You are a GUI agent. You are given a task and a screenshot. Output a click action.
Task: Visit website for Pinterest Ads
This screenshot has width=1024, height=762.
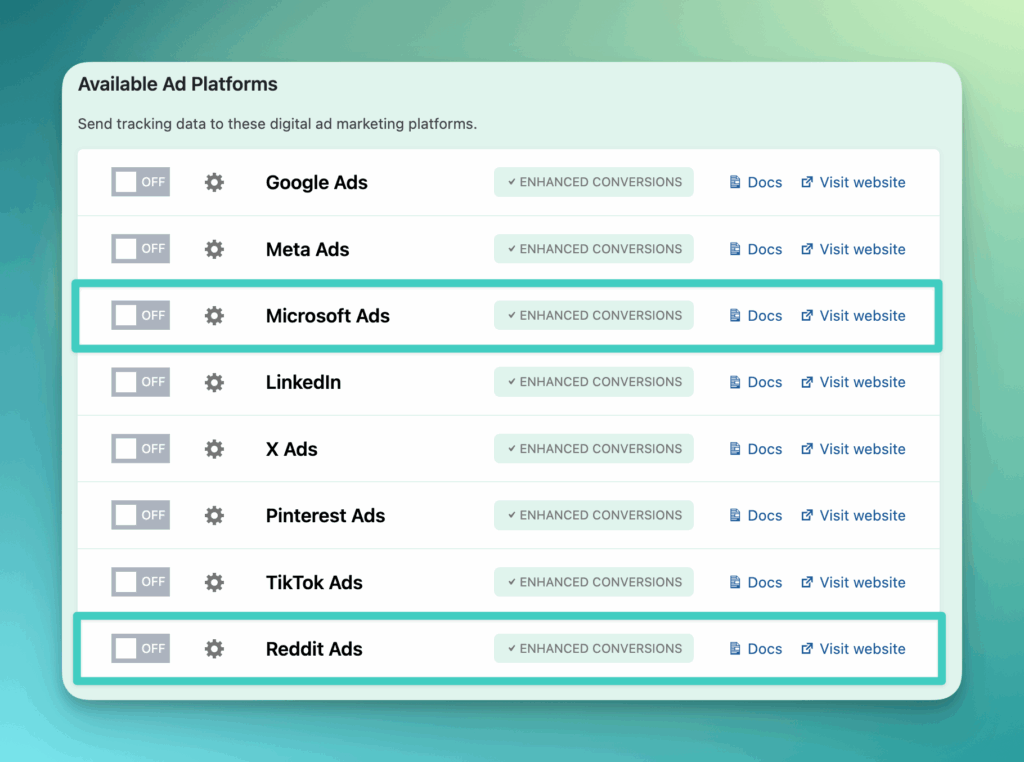(853, 515)
